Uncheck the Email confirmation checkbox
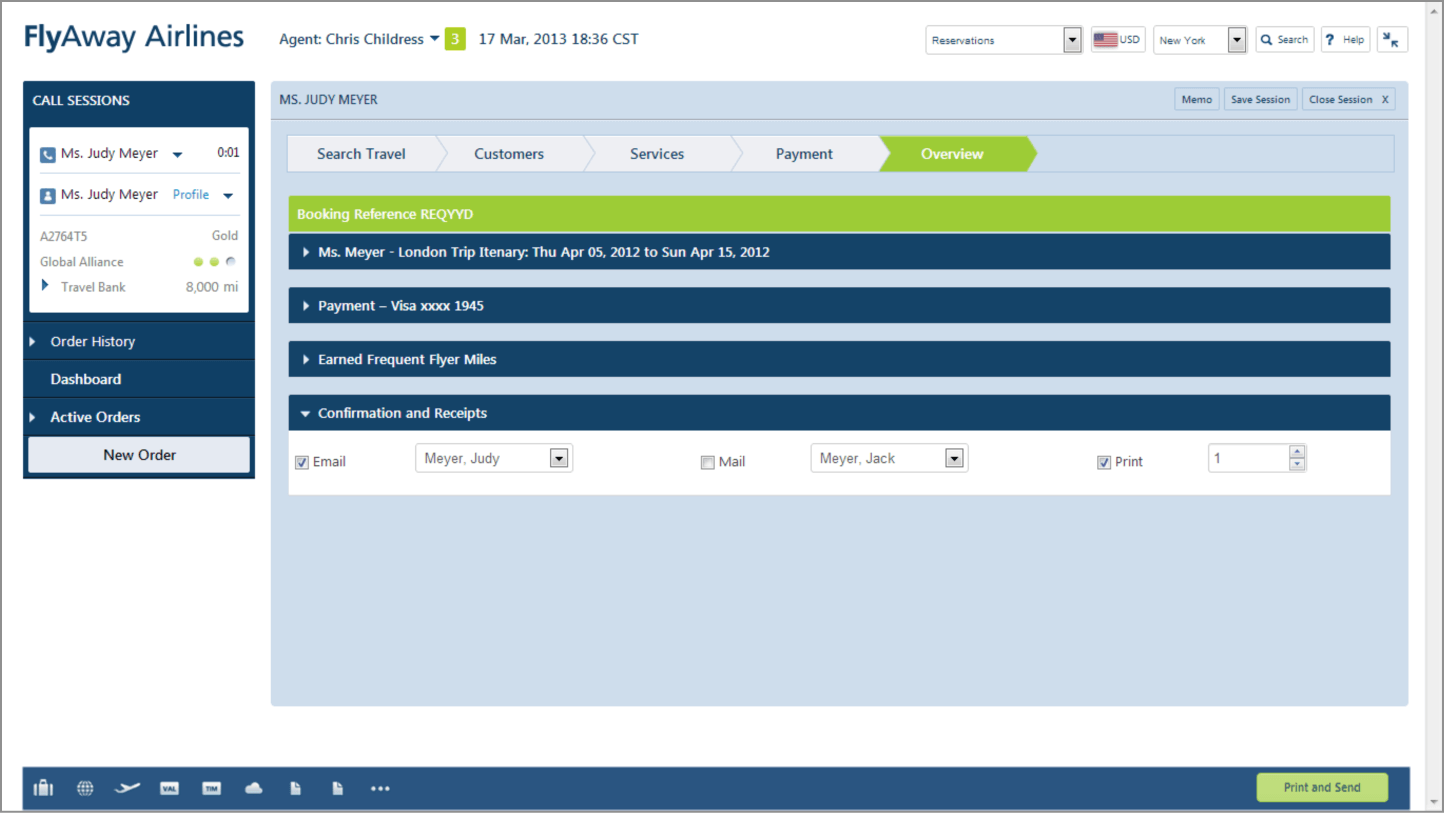 [x=301, y=462]
